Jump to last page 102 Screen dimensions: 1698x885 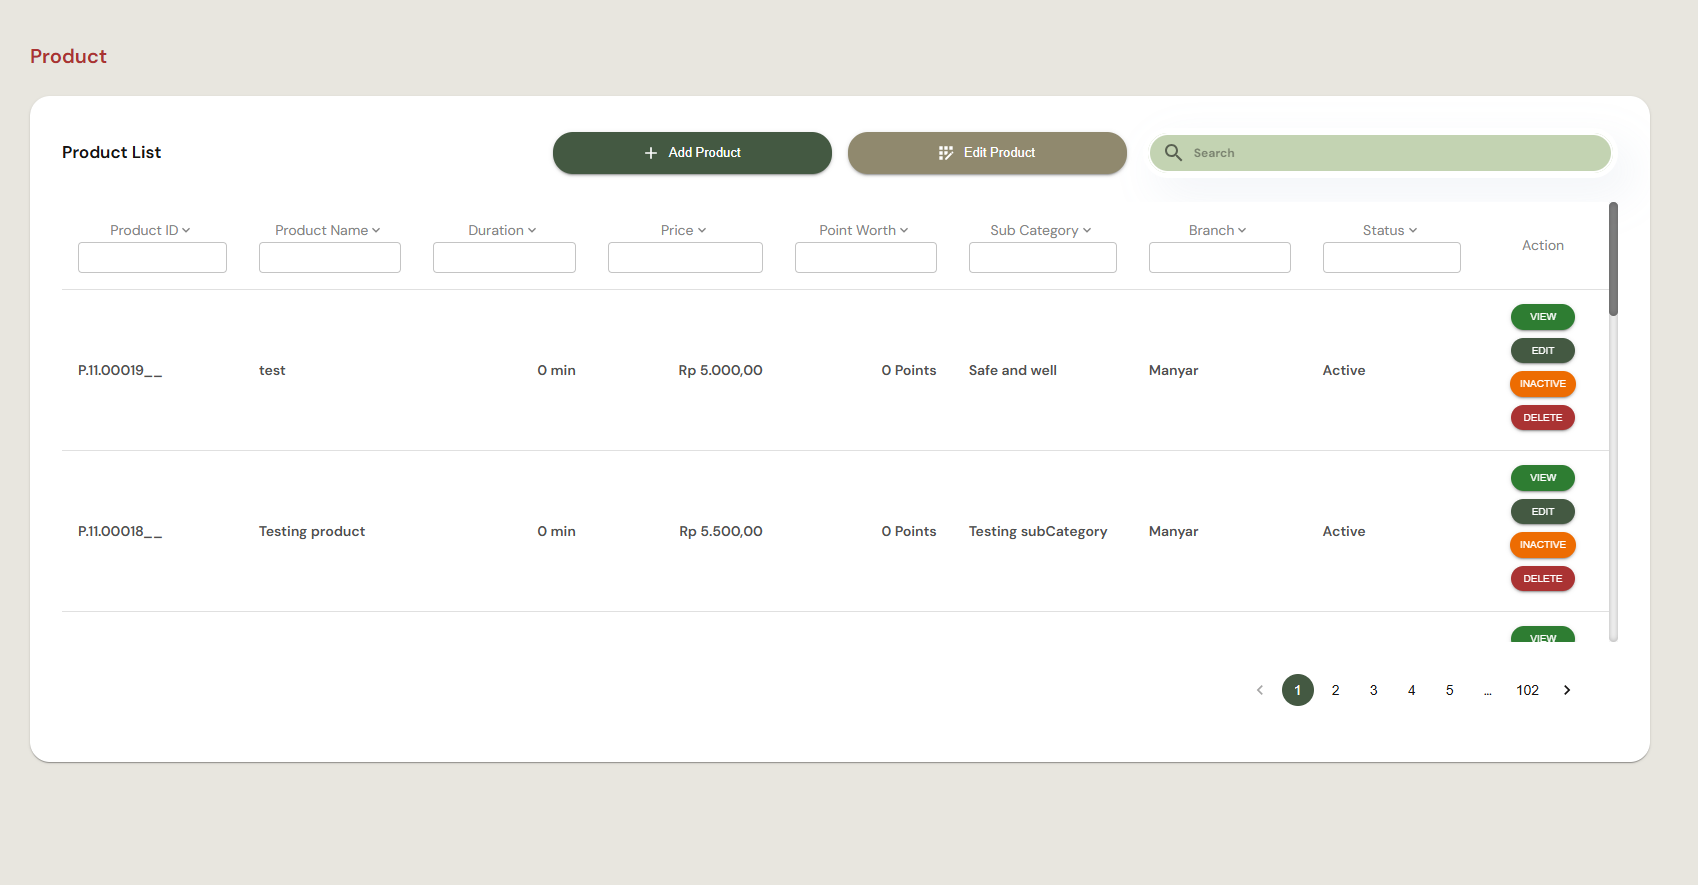pyautogui.click(x=1528, y=690)
